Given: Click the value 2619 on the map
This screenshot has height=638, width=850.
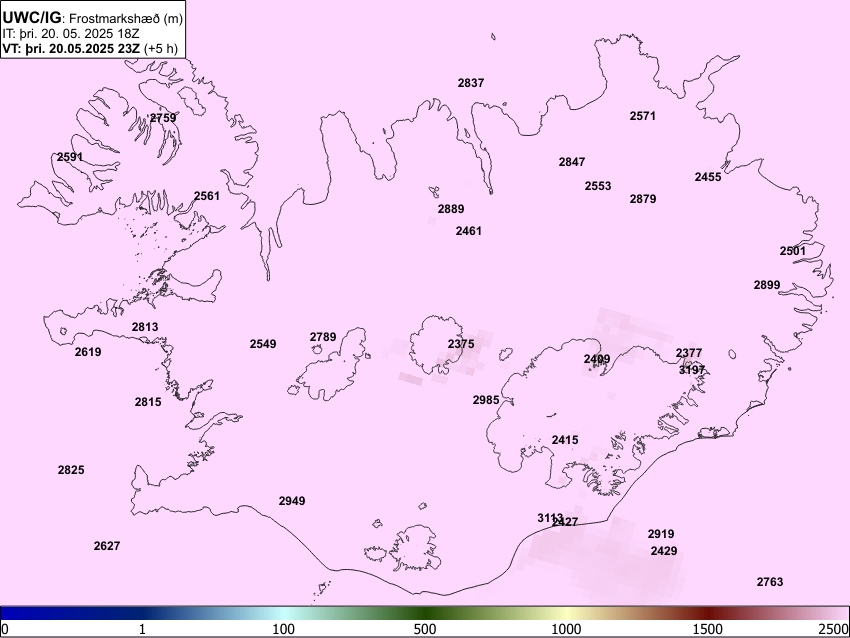Looking at the screenshot, I should [x=88, y=352].
